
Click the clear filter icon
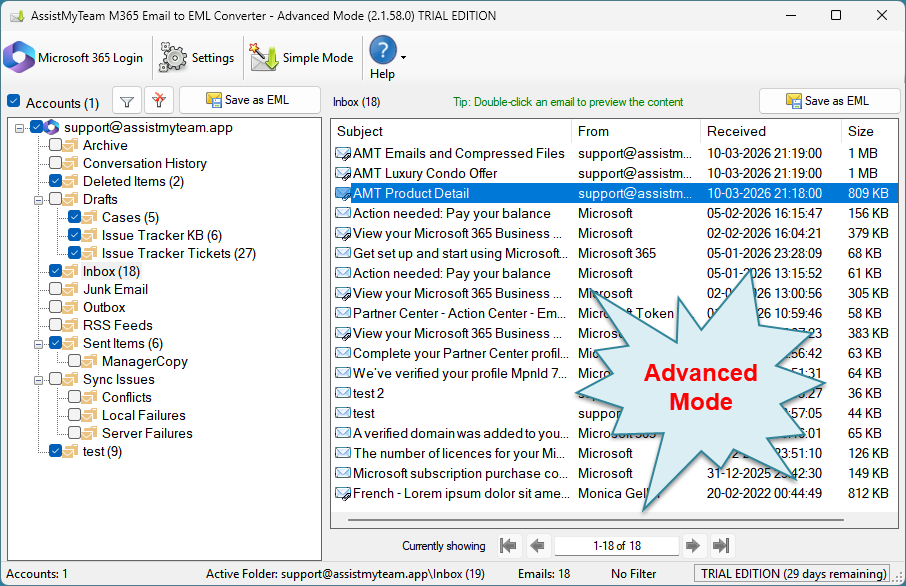[x=159, y=101]
